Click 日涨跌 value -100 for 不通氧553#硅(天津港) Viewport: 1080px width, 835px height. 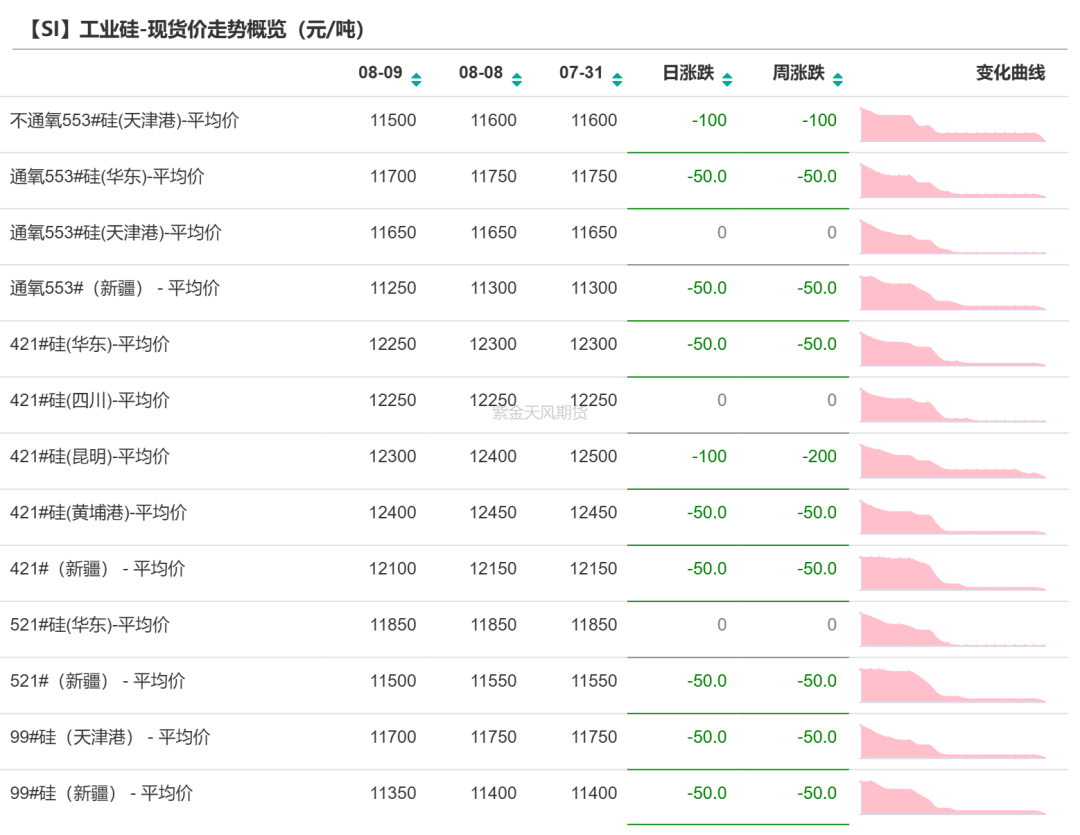pyautogui.click(x=709, y=120)
